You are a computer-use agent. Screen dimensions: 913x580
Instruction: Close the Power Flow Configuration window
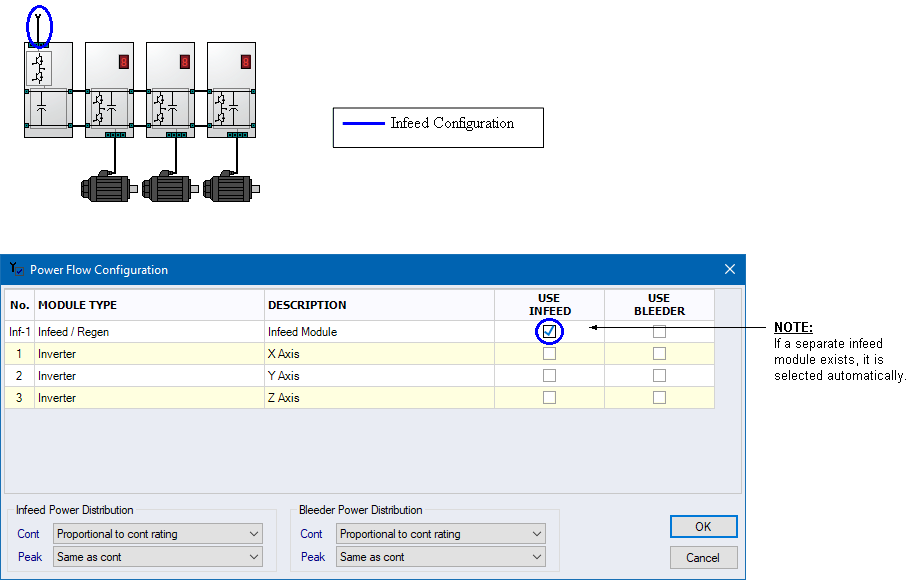click(730, 269)
